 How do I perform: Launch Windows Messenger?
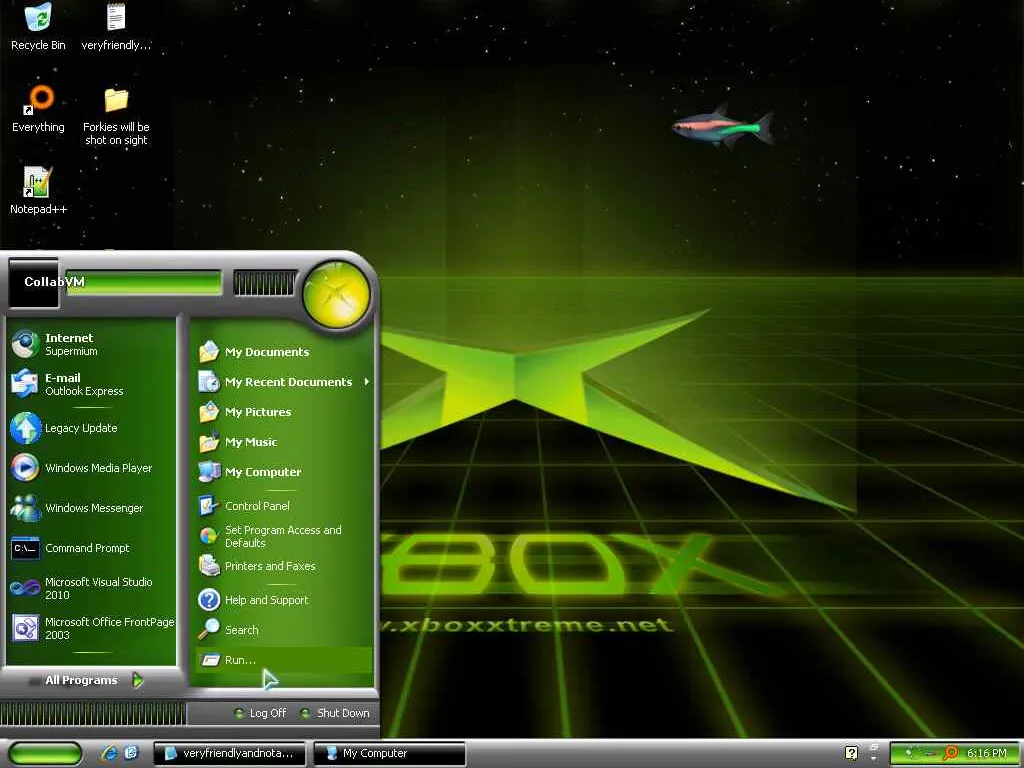pyautogui.click(x=91, y=508)
